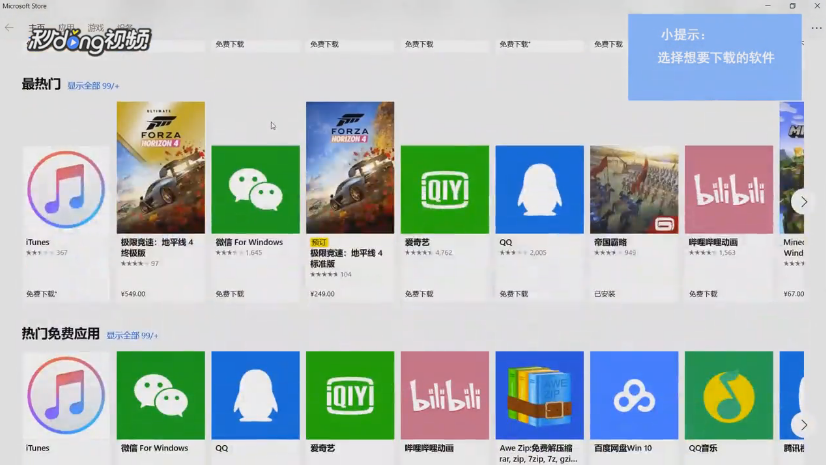Image resolution: width=826 pixels, height=465 pixels.
Task: Click the 最热门 section heading
Action: tap(41, 84)
